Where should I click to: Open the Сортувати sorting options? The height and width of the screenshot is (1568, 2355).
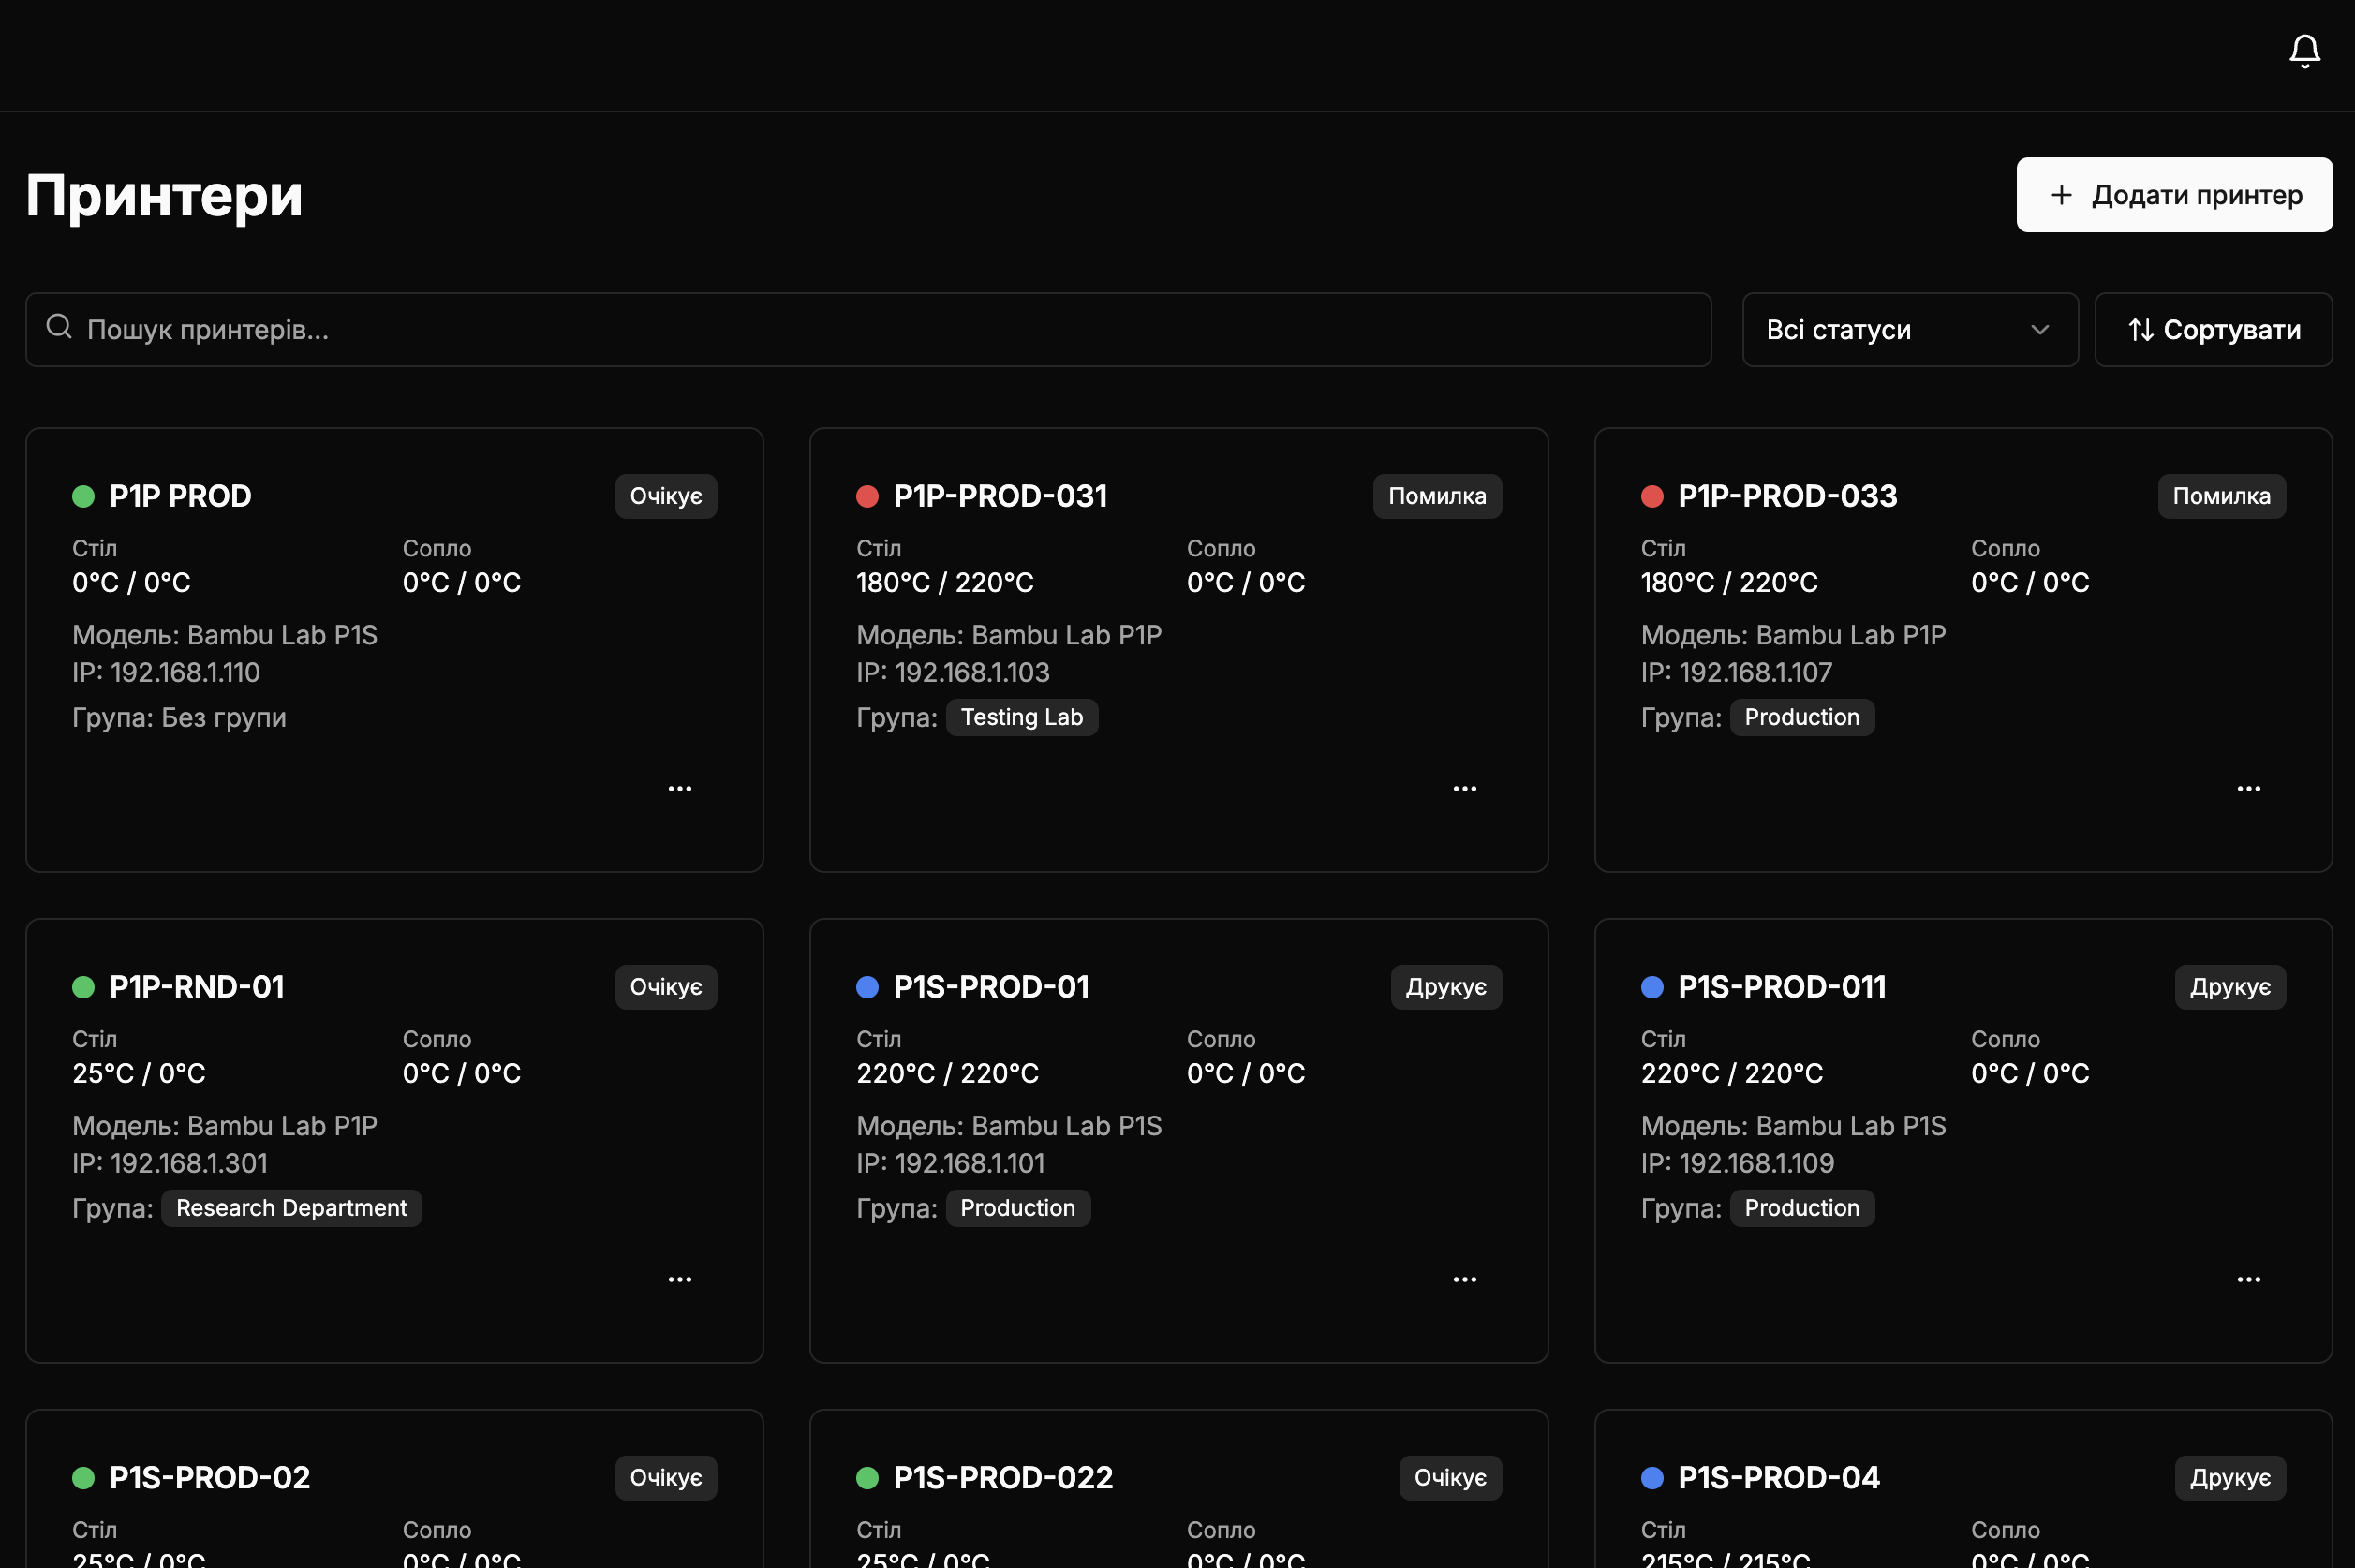tap(2213, 330)
